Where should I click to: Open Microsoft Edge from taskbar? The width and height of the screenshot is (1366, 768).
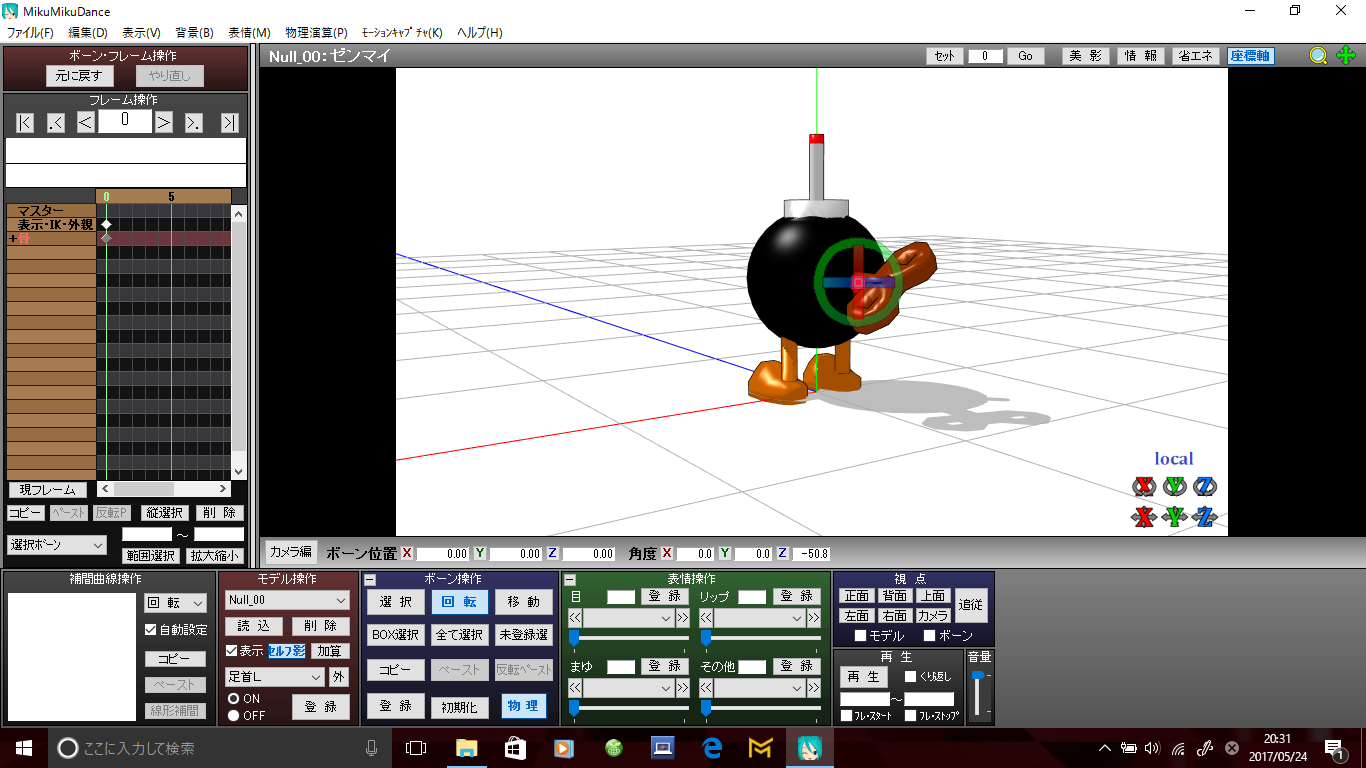point(712,748)
